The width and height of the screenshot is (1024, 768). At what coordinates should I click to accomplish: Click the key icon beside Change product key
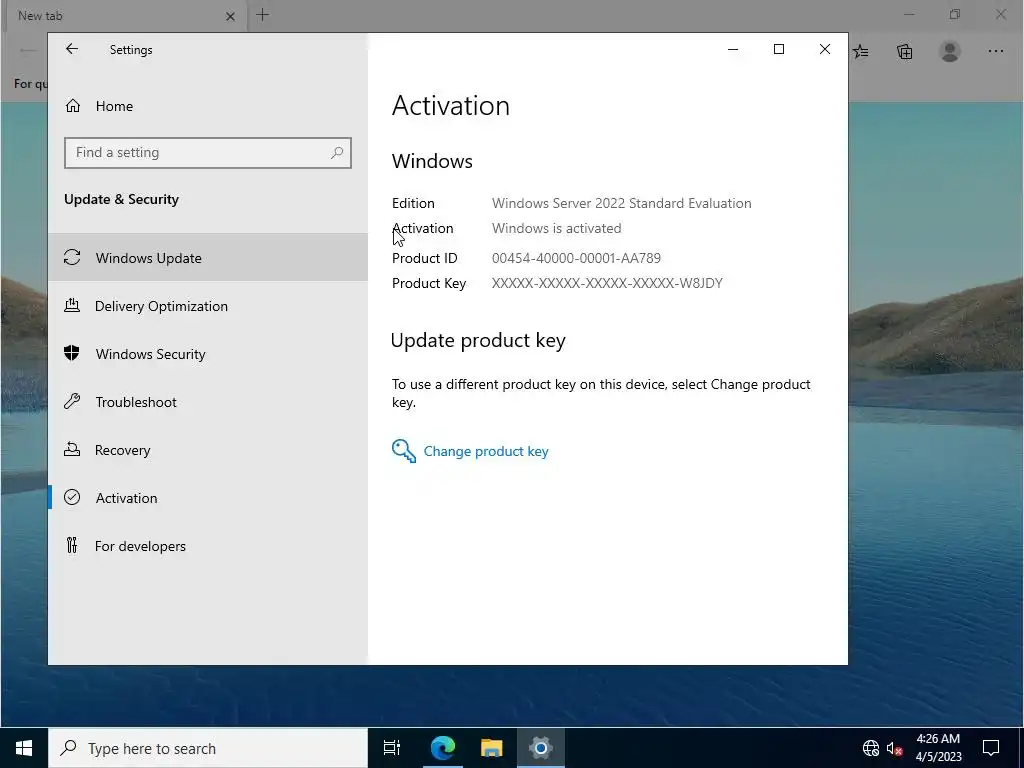click(x=404, y=451)
